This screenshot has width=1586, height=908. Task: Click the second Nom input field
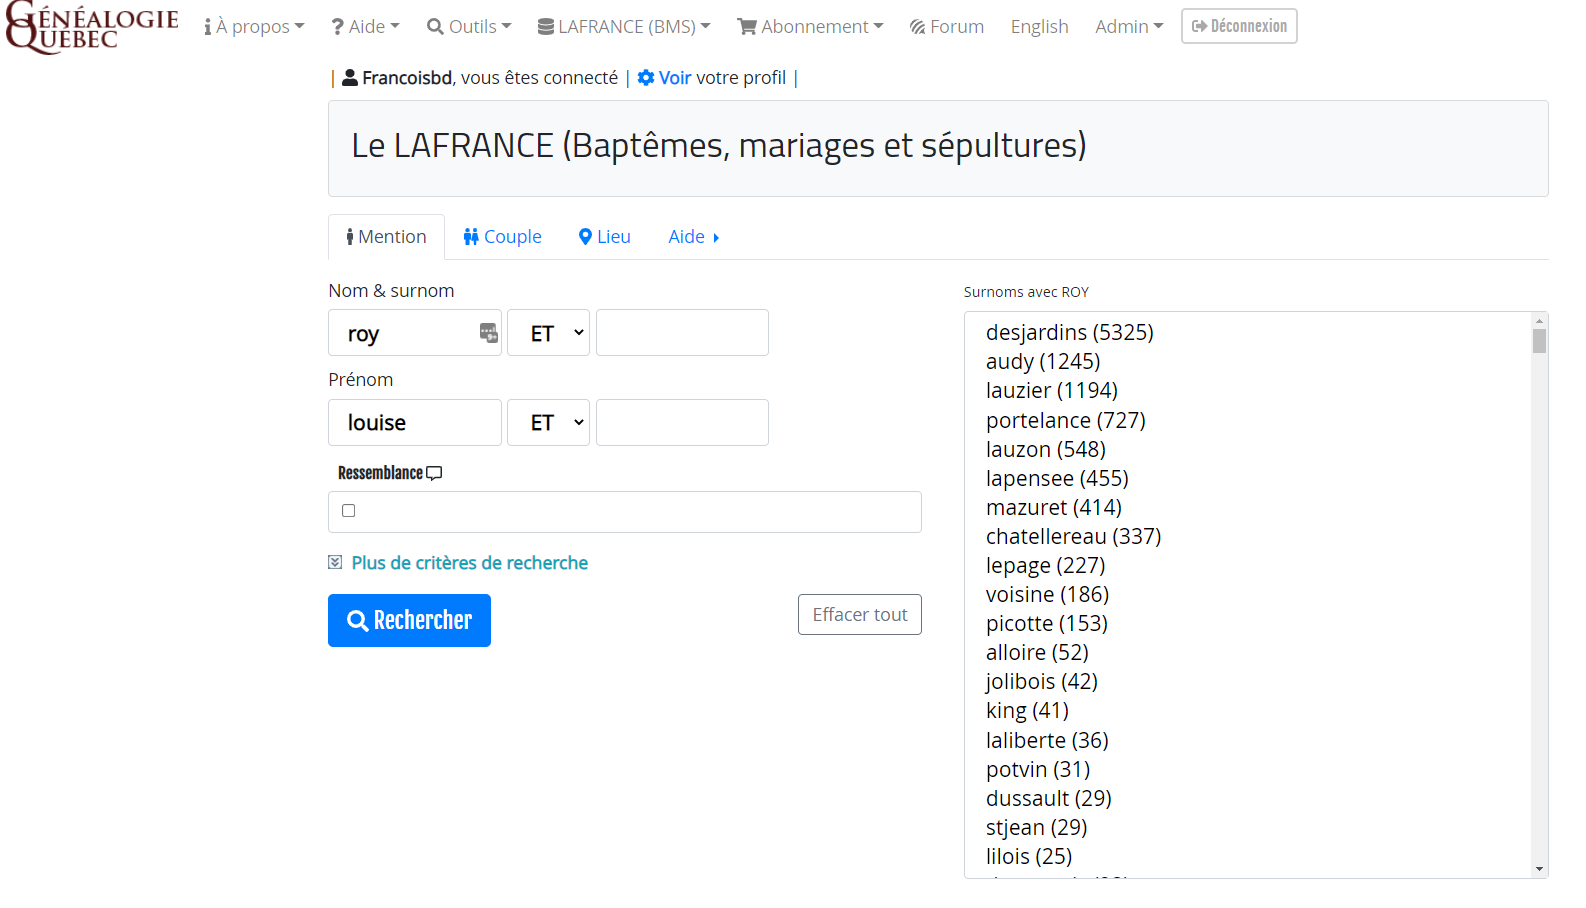coord(682,333)
